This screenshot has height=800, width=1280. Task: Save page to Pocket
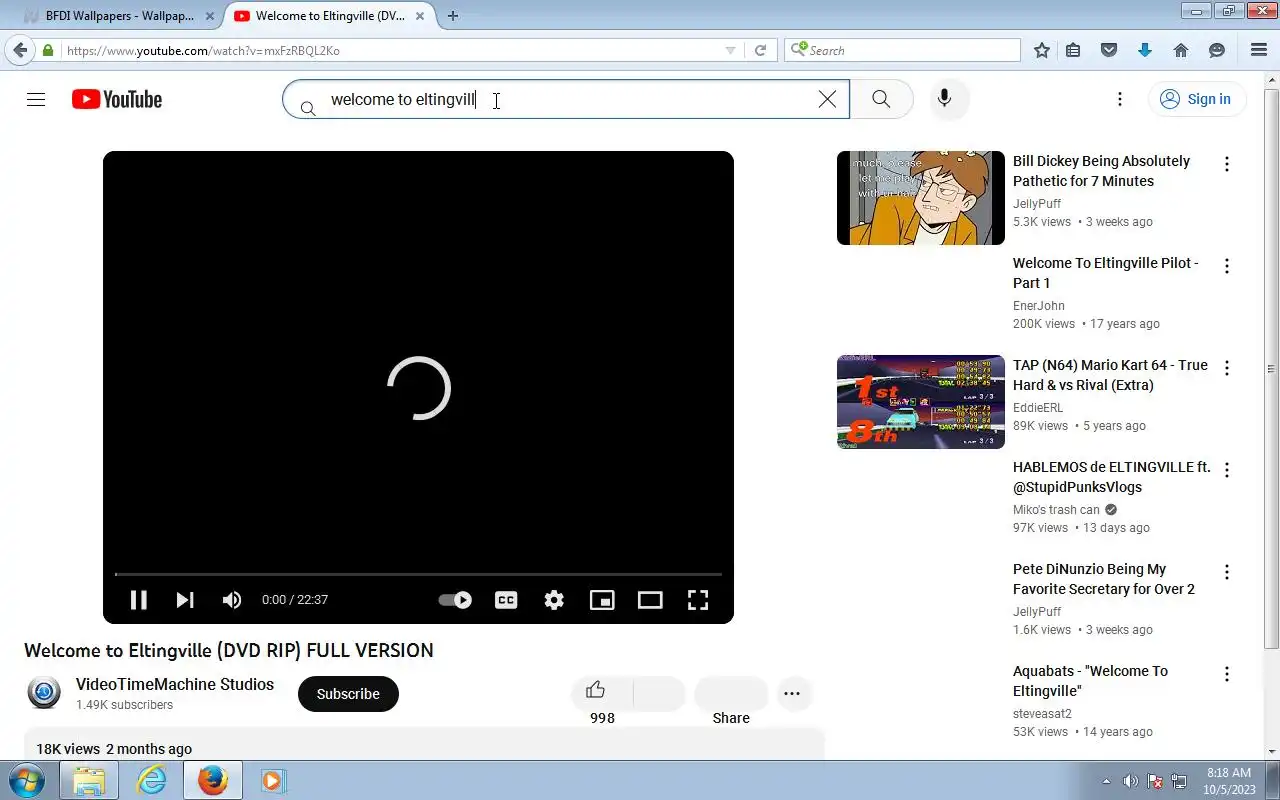(x=1109, y=50)
